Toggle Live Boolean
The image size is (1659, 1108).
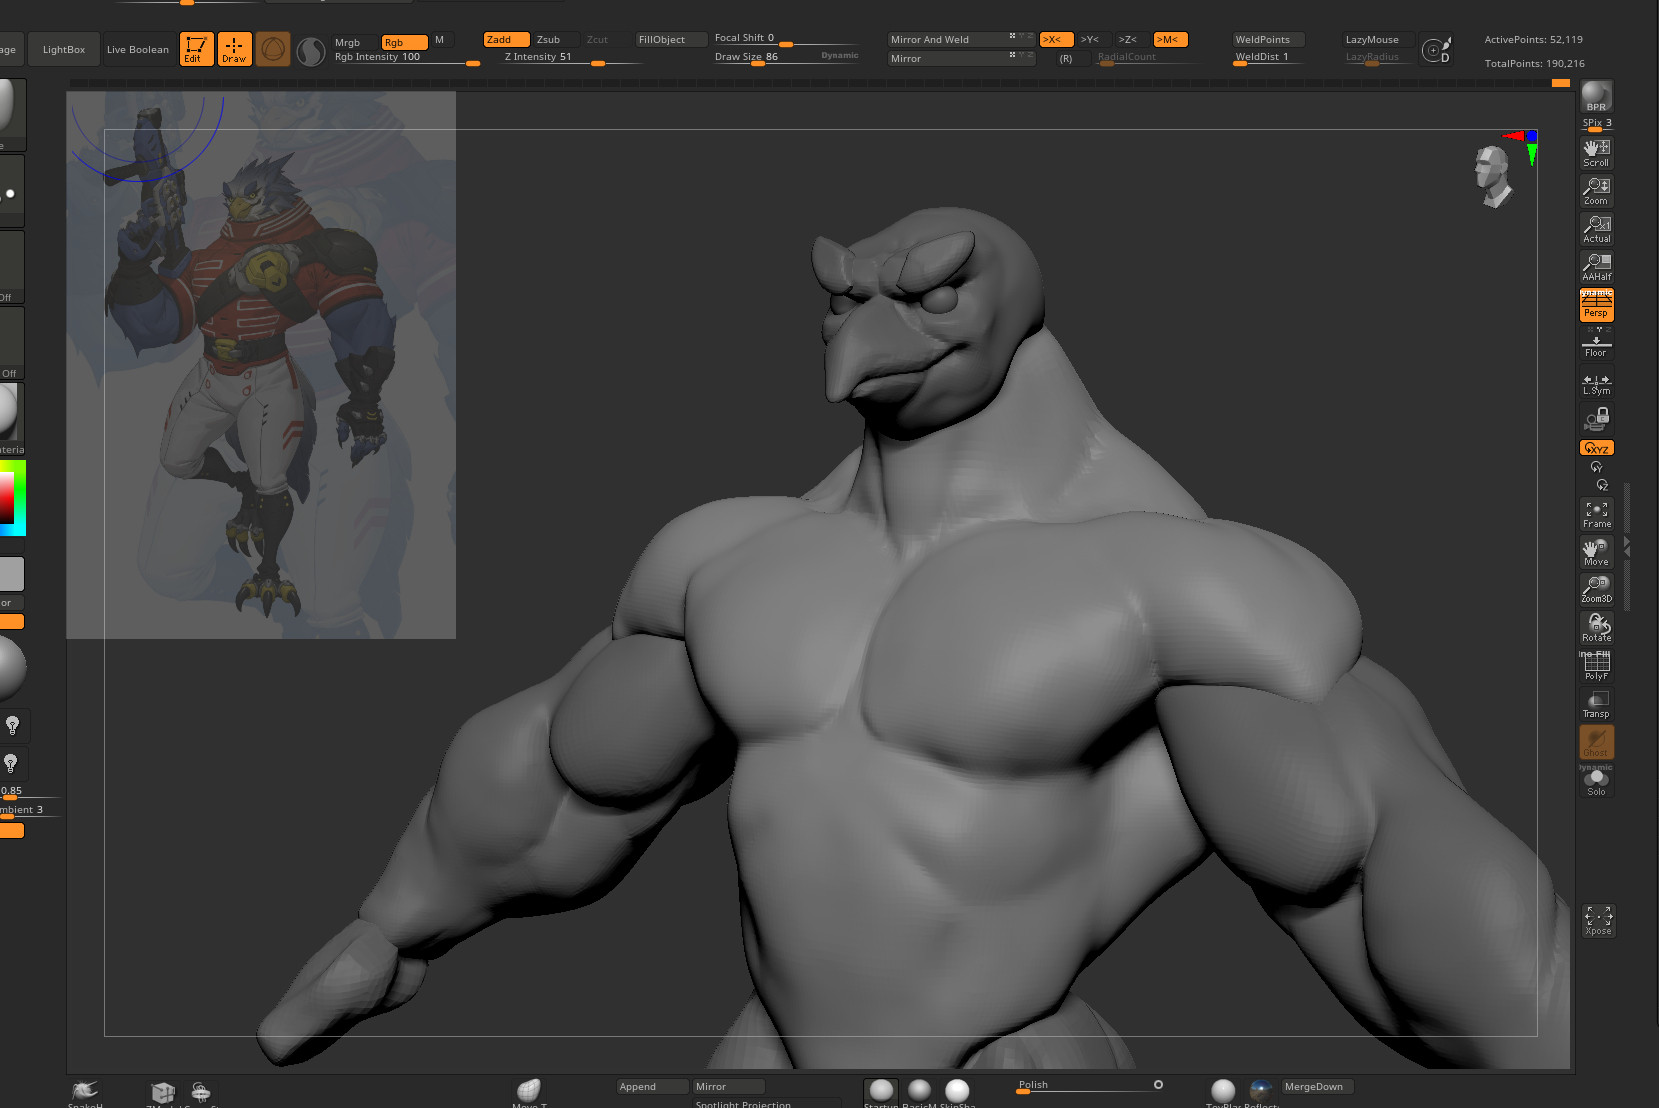click(138, 49)
